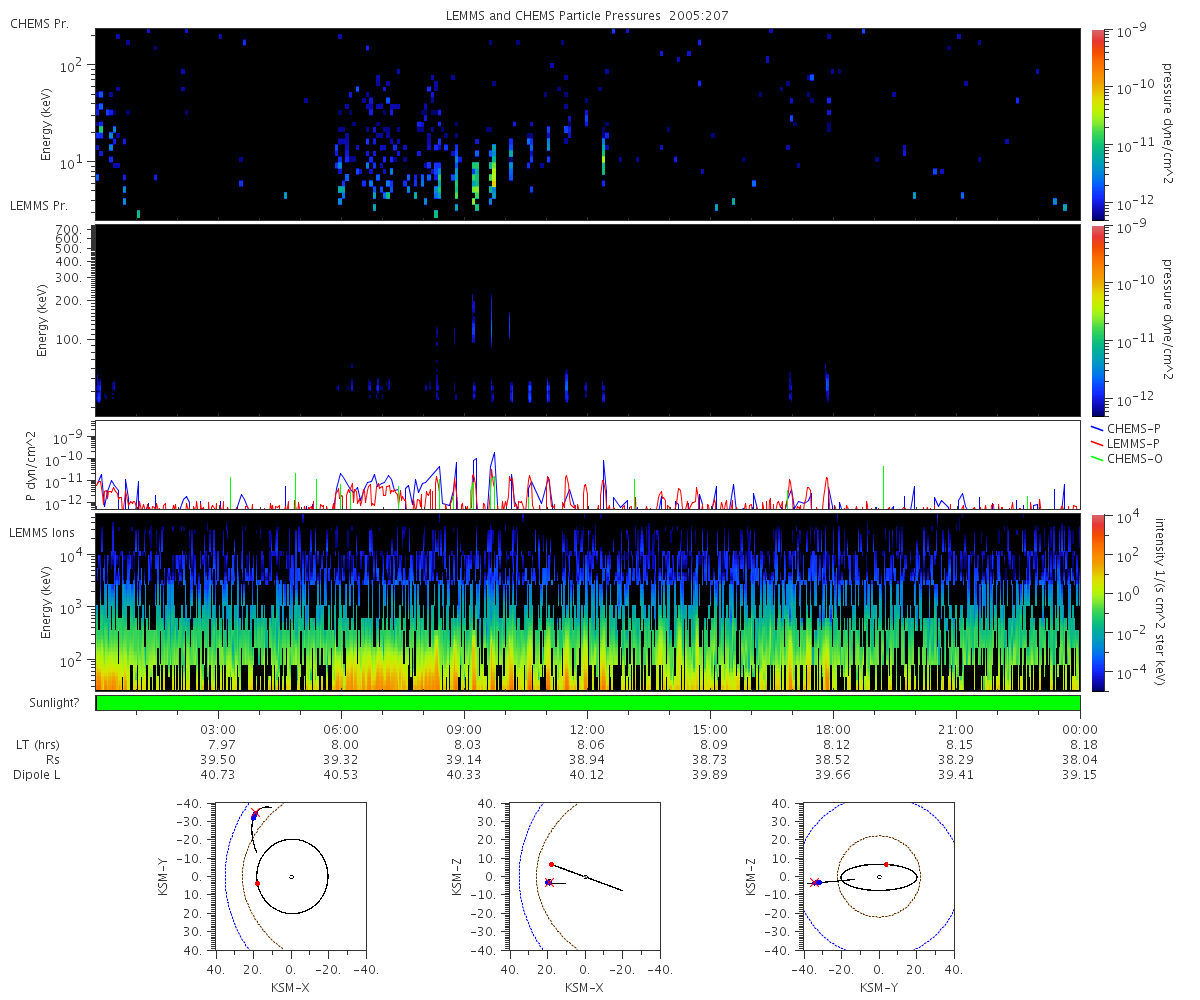Viewport: 1200px width, 1000px height.
Task: Click the 15:00 time tick label
Action: (x=710, y=729)
